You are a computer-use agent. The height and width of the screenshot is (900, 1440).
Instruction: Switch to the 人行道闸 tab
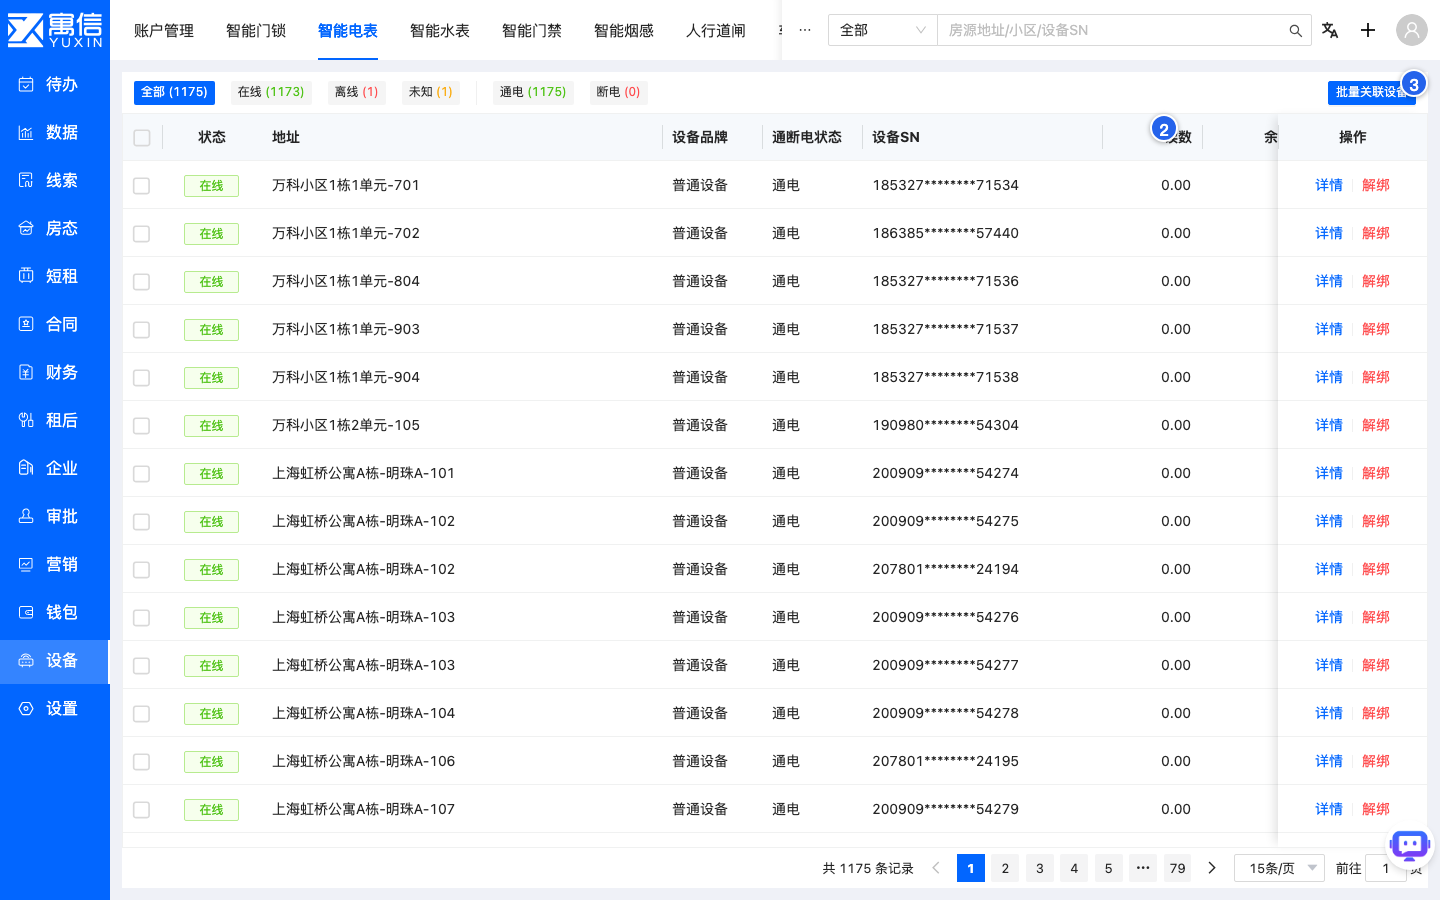coord(716,31)
